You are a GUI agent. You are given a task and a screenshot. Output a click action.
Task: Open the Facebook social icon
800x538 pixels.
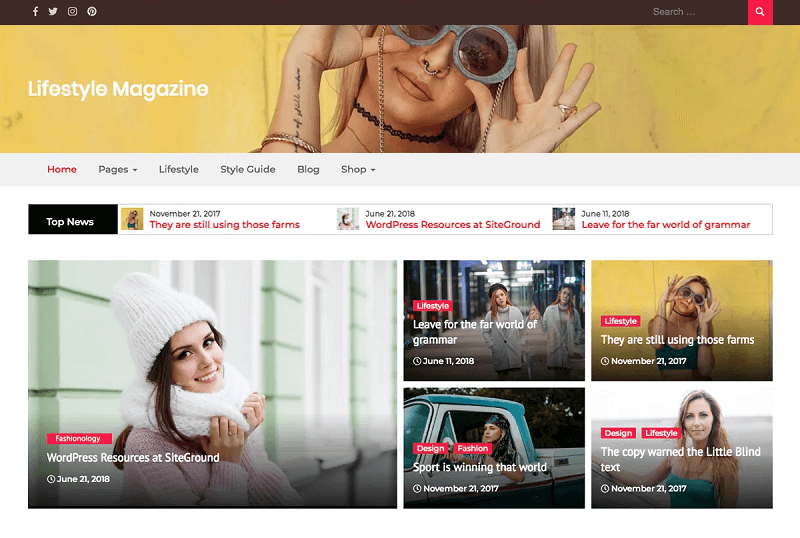(35, 11)
